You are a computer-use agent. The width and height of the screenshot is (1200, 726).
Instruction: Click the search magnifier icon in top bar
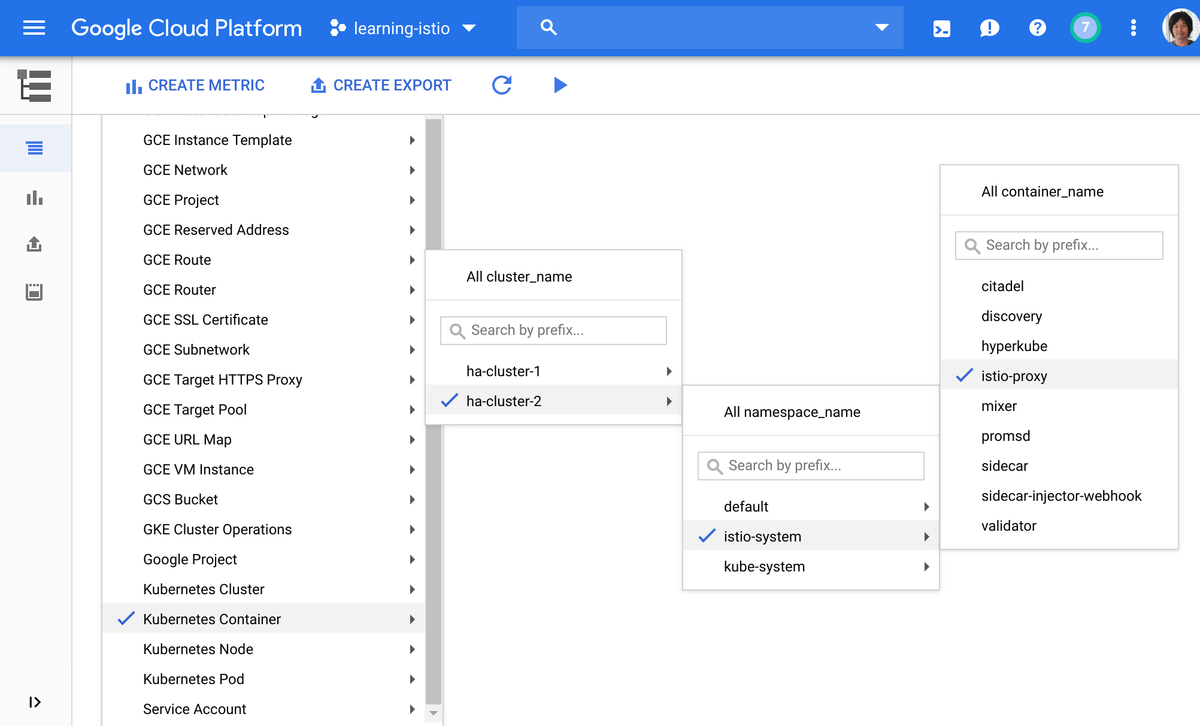(548, 28)
